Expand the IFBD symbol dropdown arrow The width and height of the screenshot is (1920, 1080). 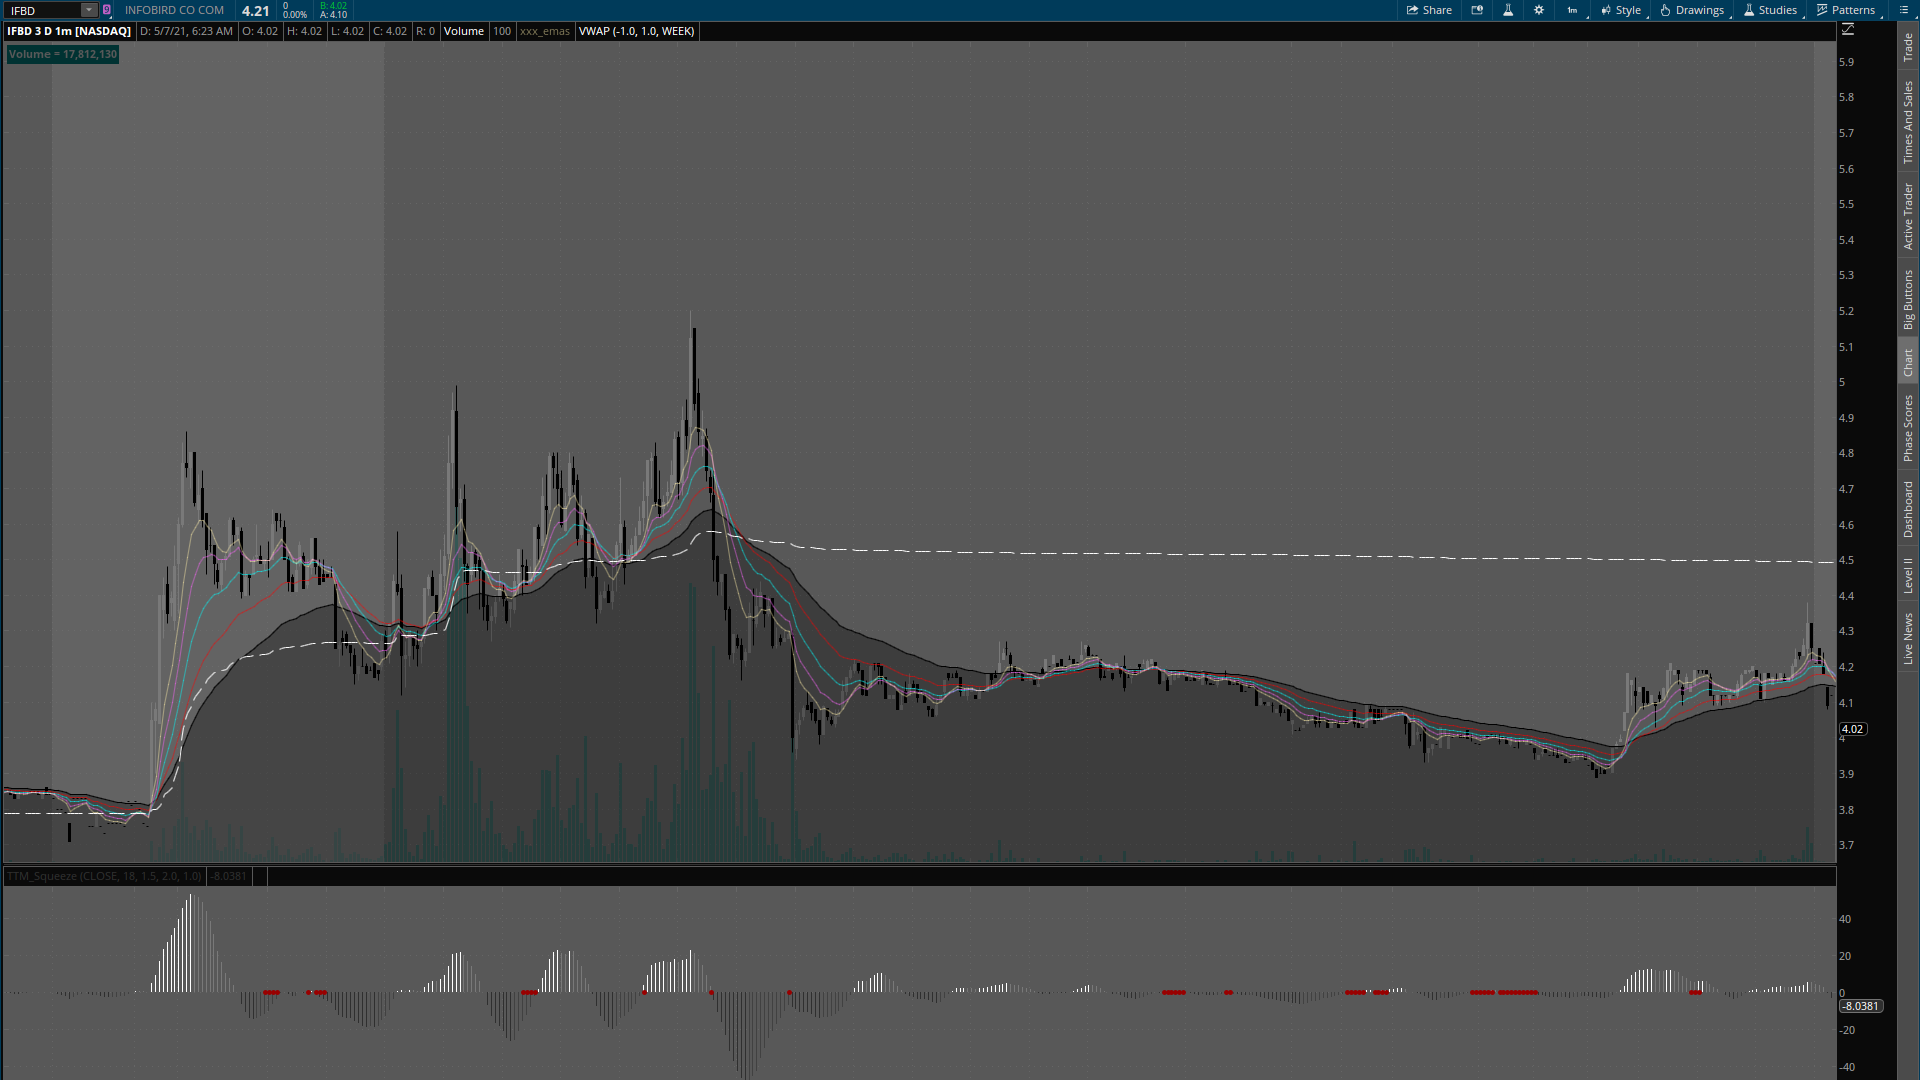click(x=89, y=10)
